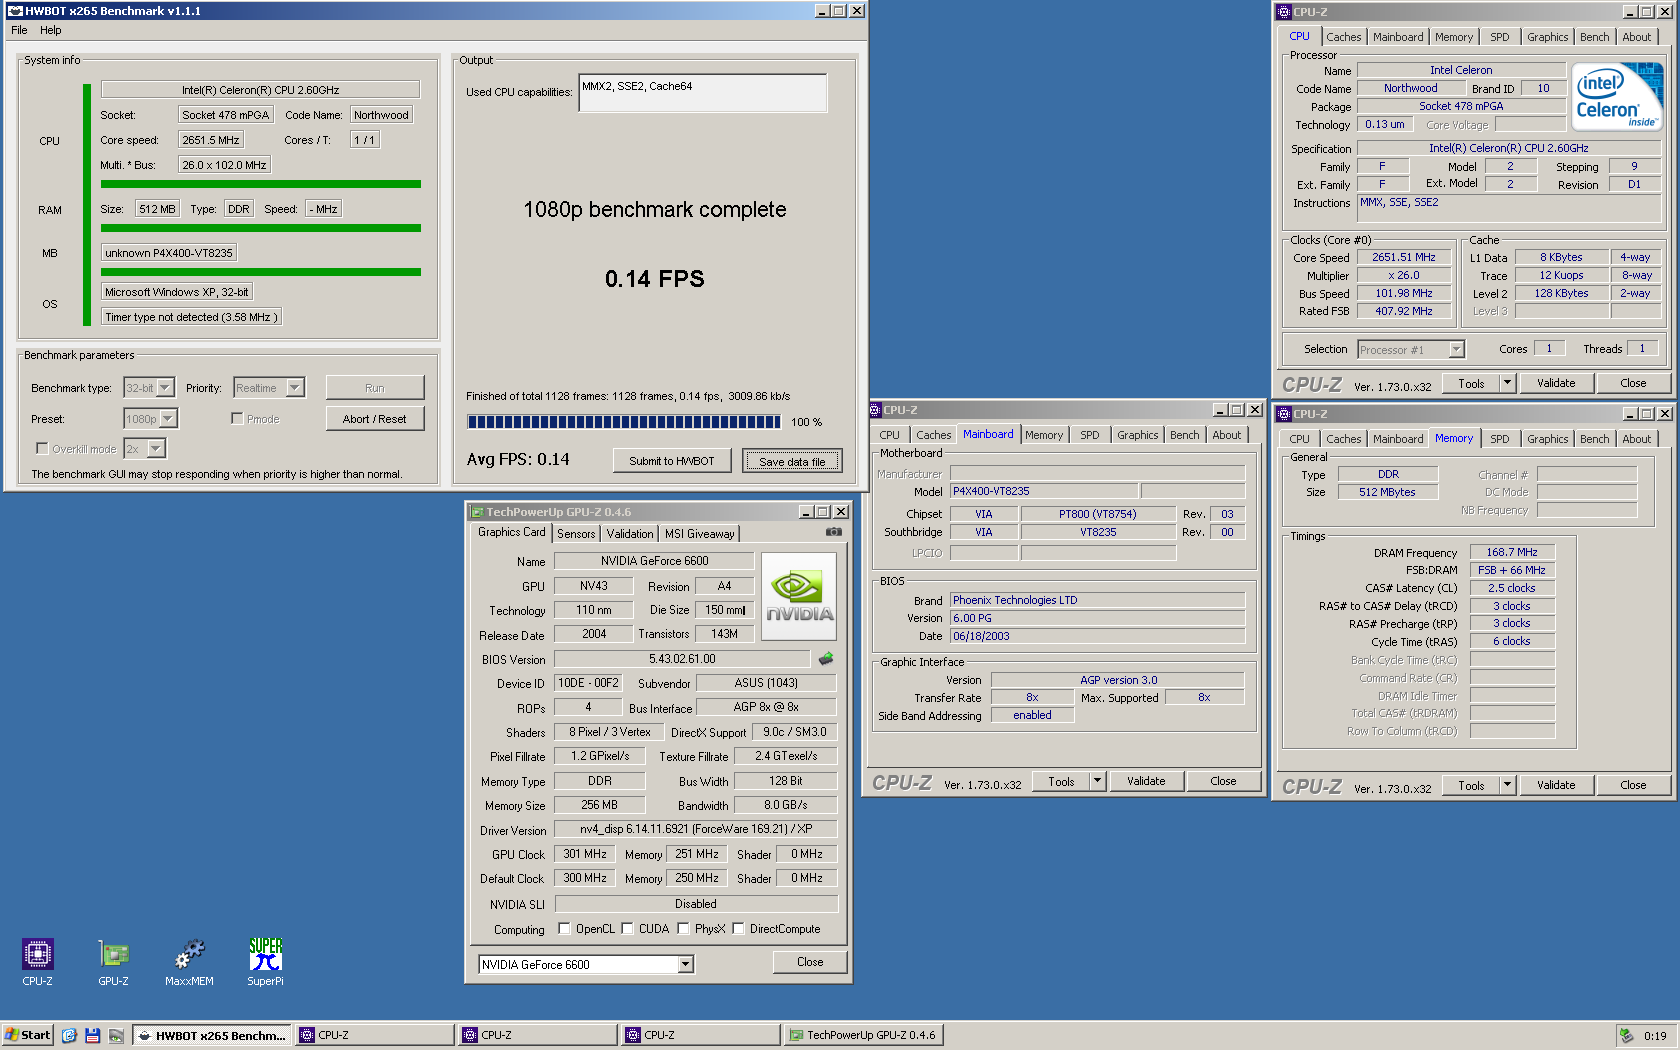Expand Tools arrow in CPU-Z Mainboard window
The height and width of the screenshot is (1050, 1680).
1098,781
